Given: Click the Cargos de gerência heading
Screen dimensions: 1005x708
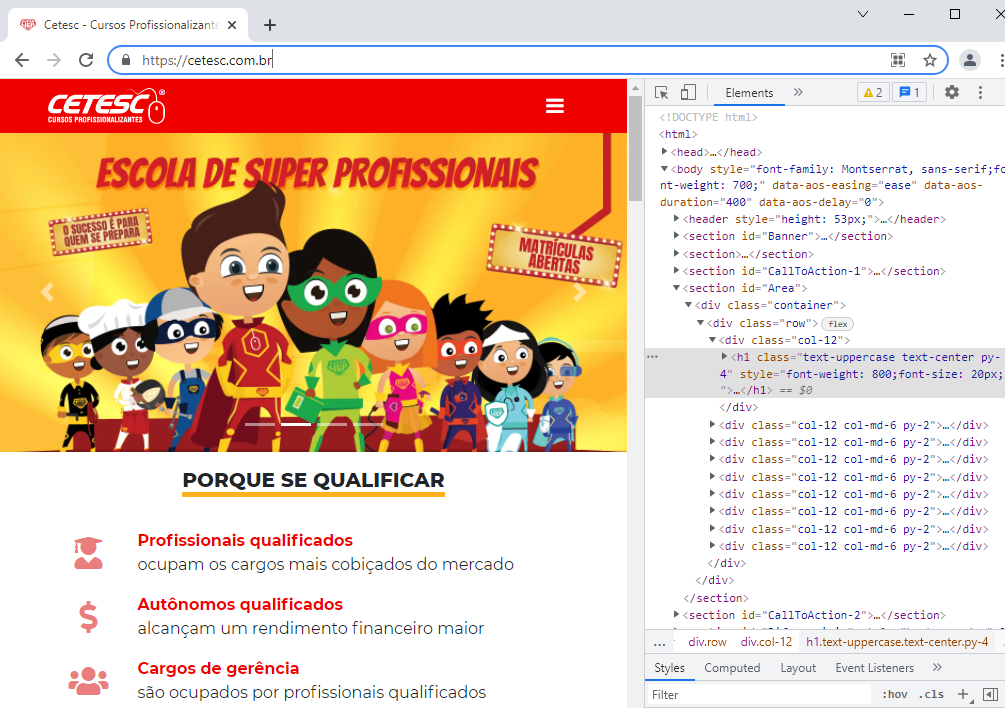Looking at the screenshot, I should [x=218, y=668].
